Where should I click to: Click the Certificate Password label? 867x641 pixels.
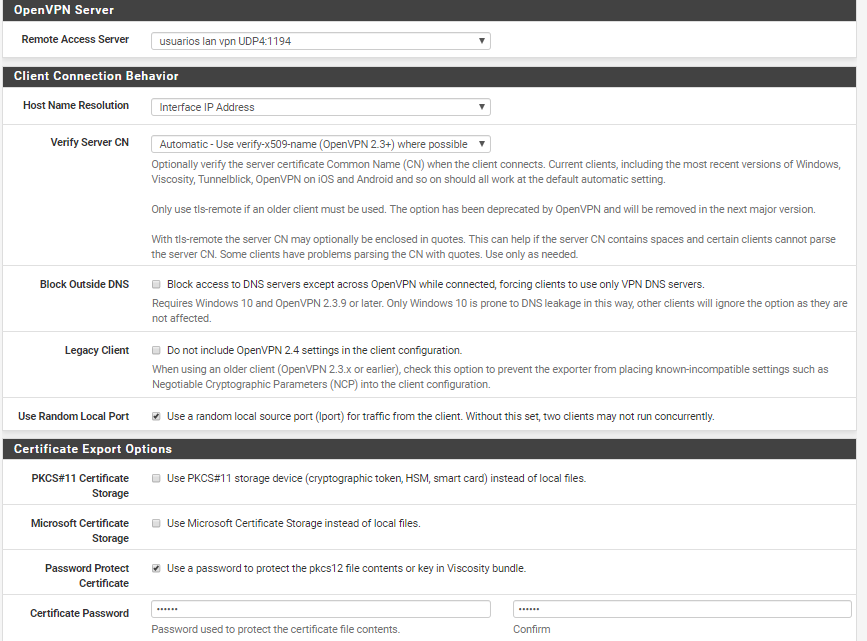pyautogui.click(x=80, y=613)
